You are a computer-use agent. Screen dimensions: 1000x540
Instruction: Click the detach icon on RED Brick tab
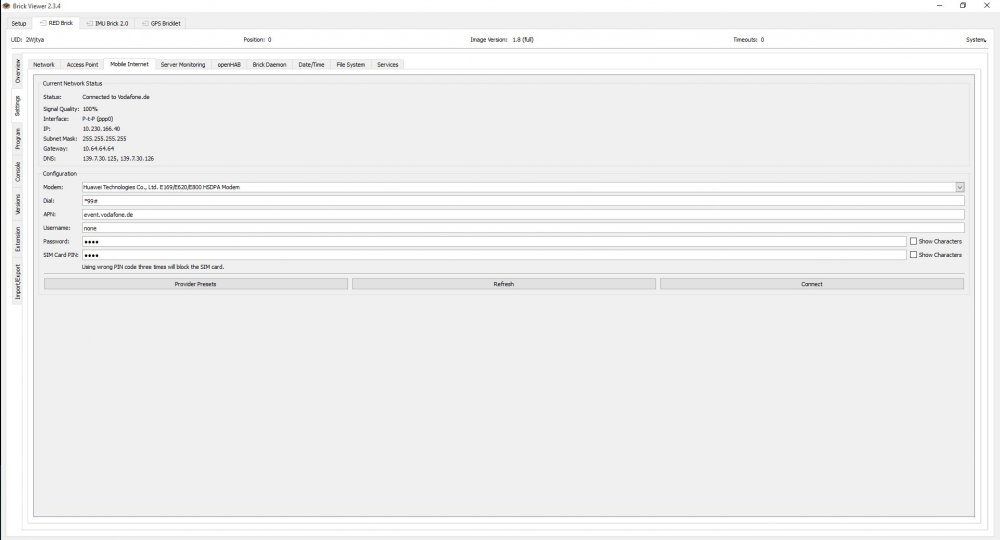[41, 23]
